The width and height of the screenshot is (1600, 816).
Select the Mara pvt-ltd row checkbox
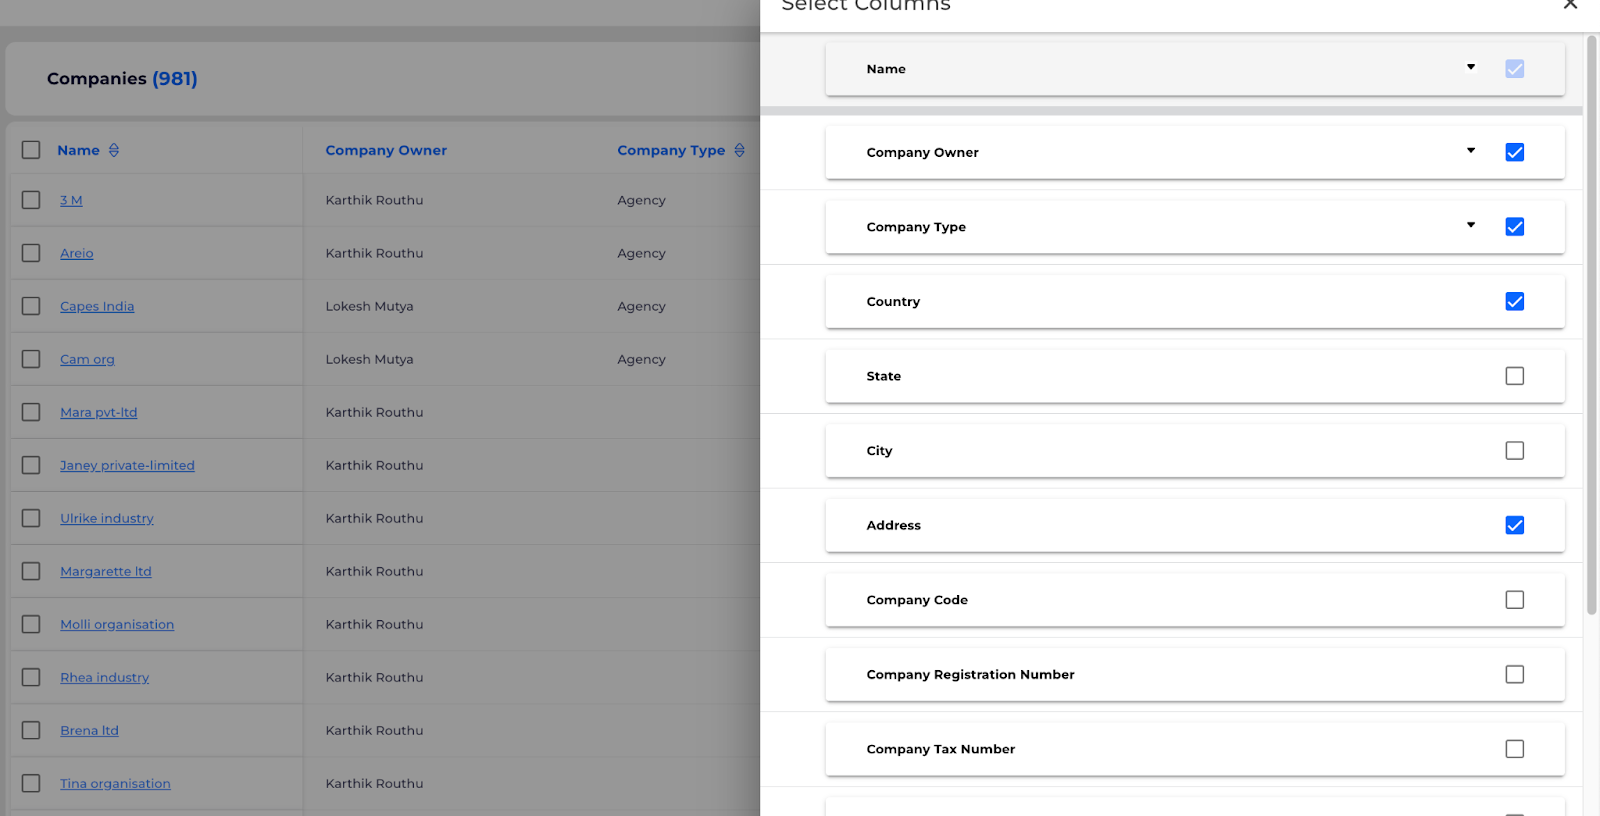coord(31,412)
